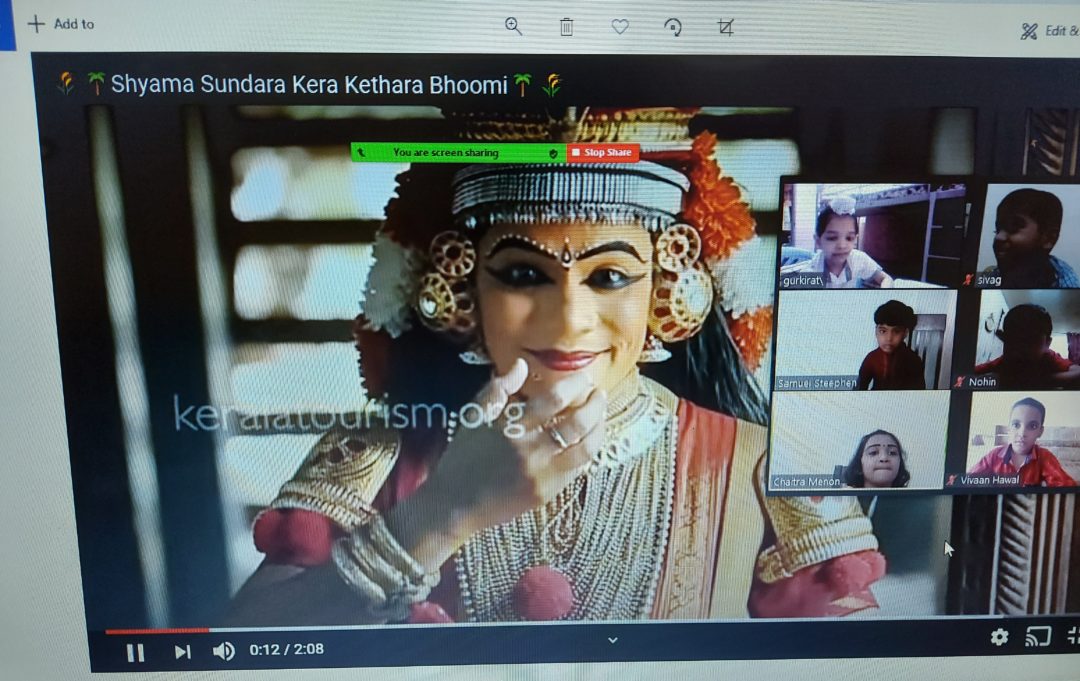The height and width of the screenshot is (681, 1080).
Task: Expand the chevron below the video
Action: coord(612,640)
